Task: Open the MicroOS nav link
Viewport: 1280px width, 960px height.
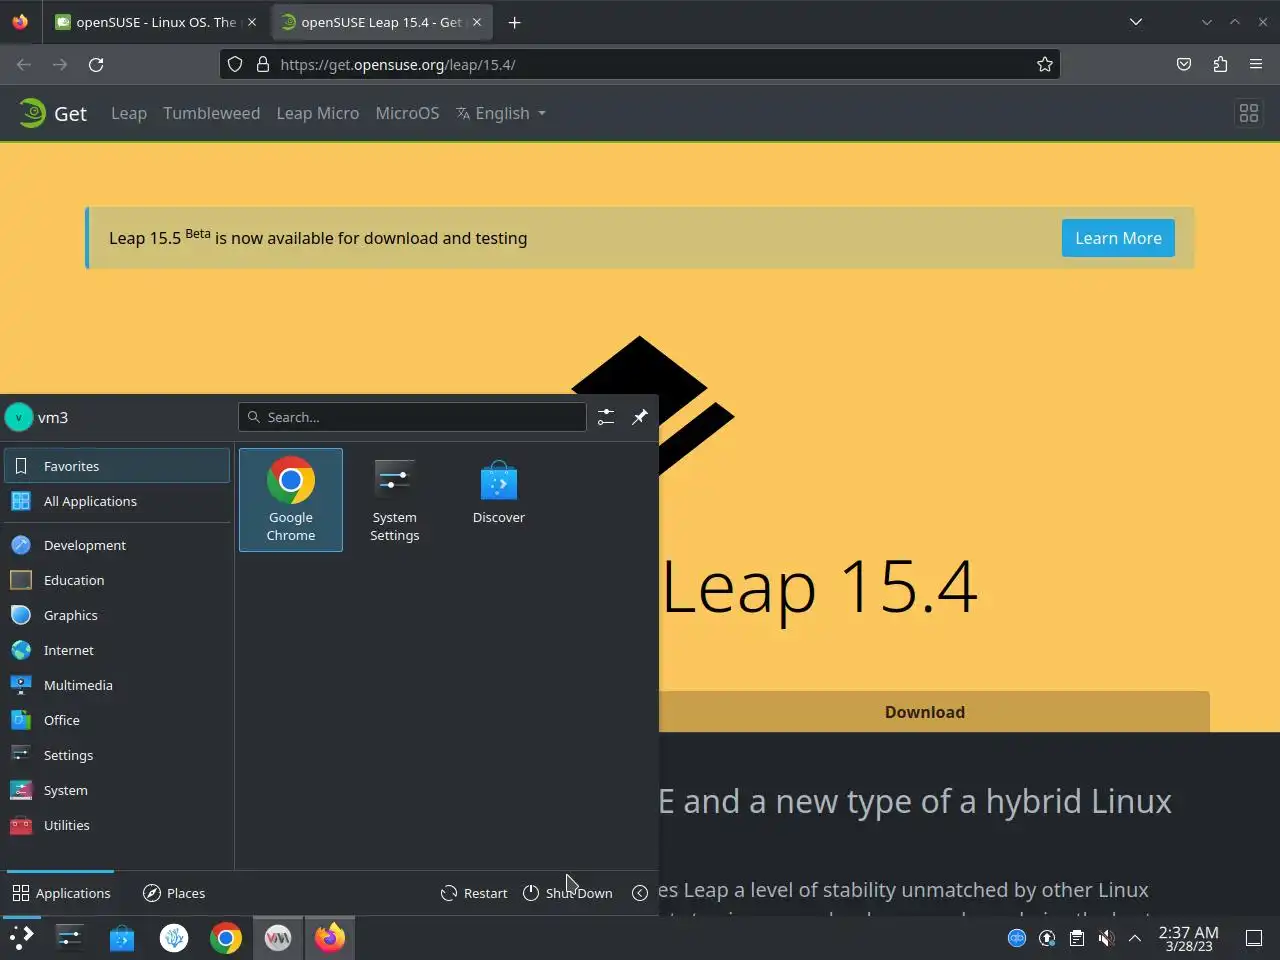Action: [x=407, y=113]
